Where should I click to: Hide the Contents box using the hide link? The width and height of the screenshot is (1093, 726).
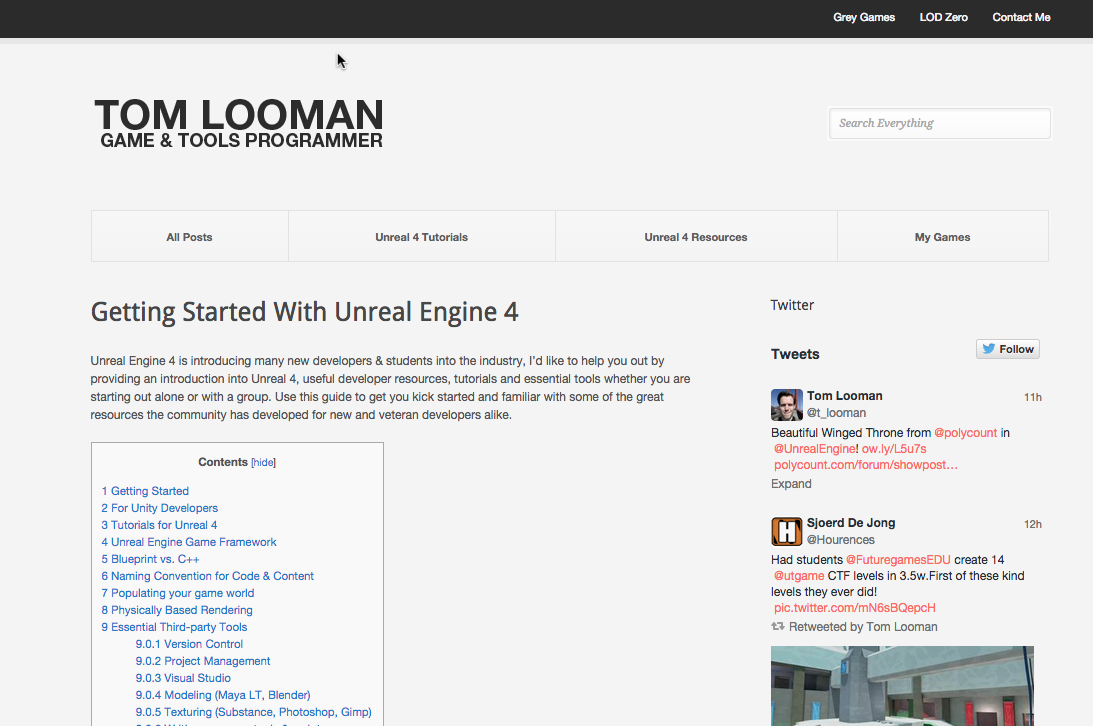click(261, 461)
